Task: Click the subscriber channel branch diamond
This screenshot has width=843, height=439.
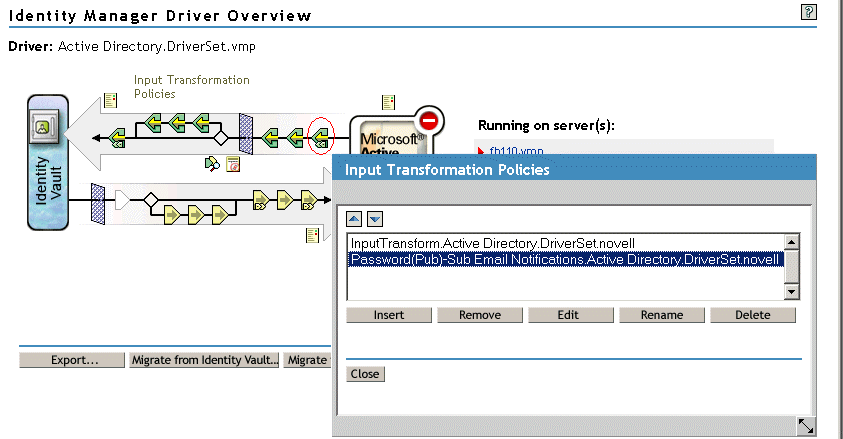Action: pos(151,200)
